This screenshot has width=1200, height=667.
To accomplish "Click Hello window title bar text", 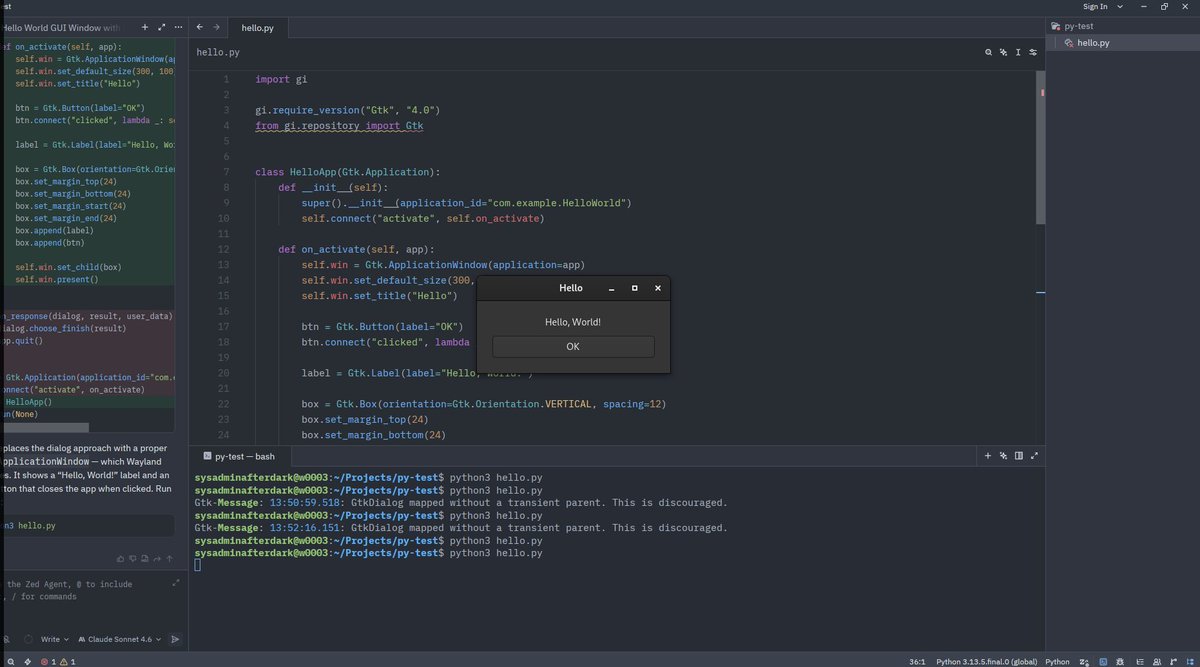I will click(570, 288).
